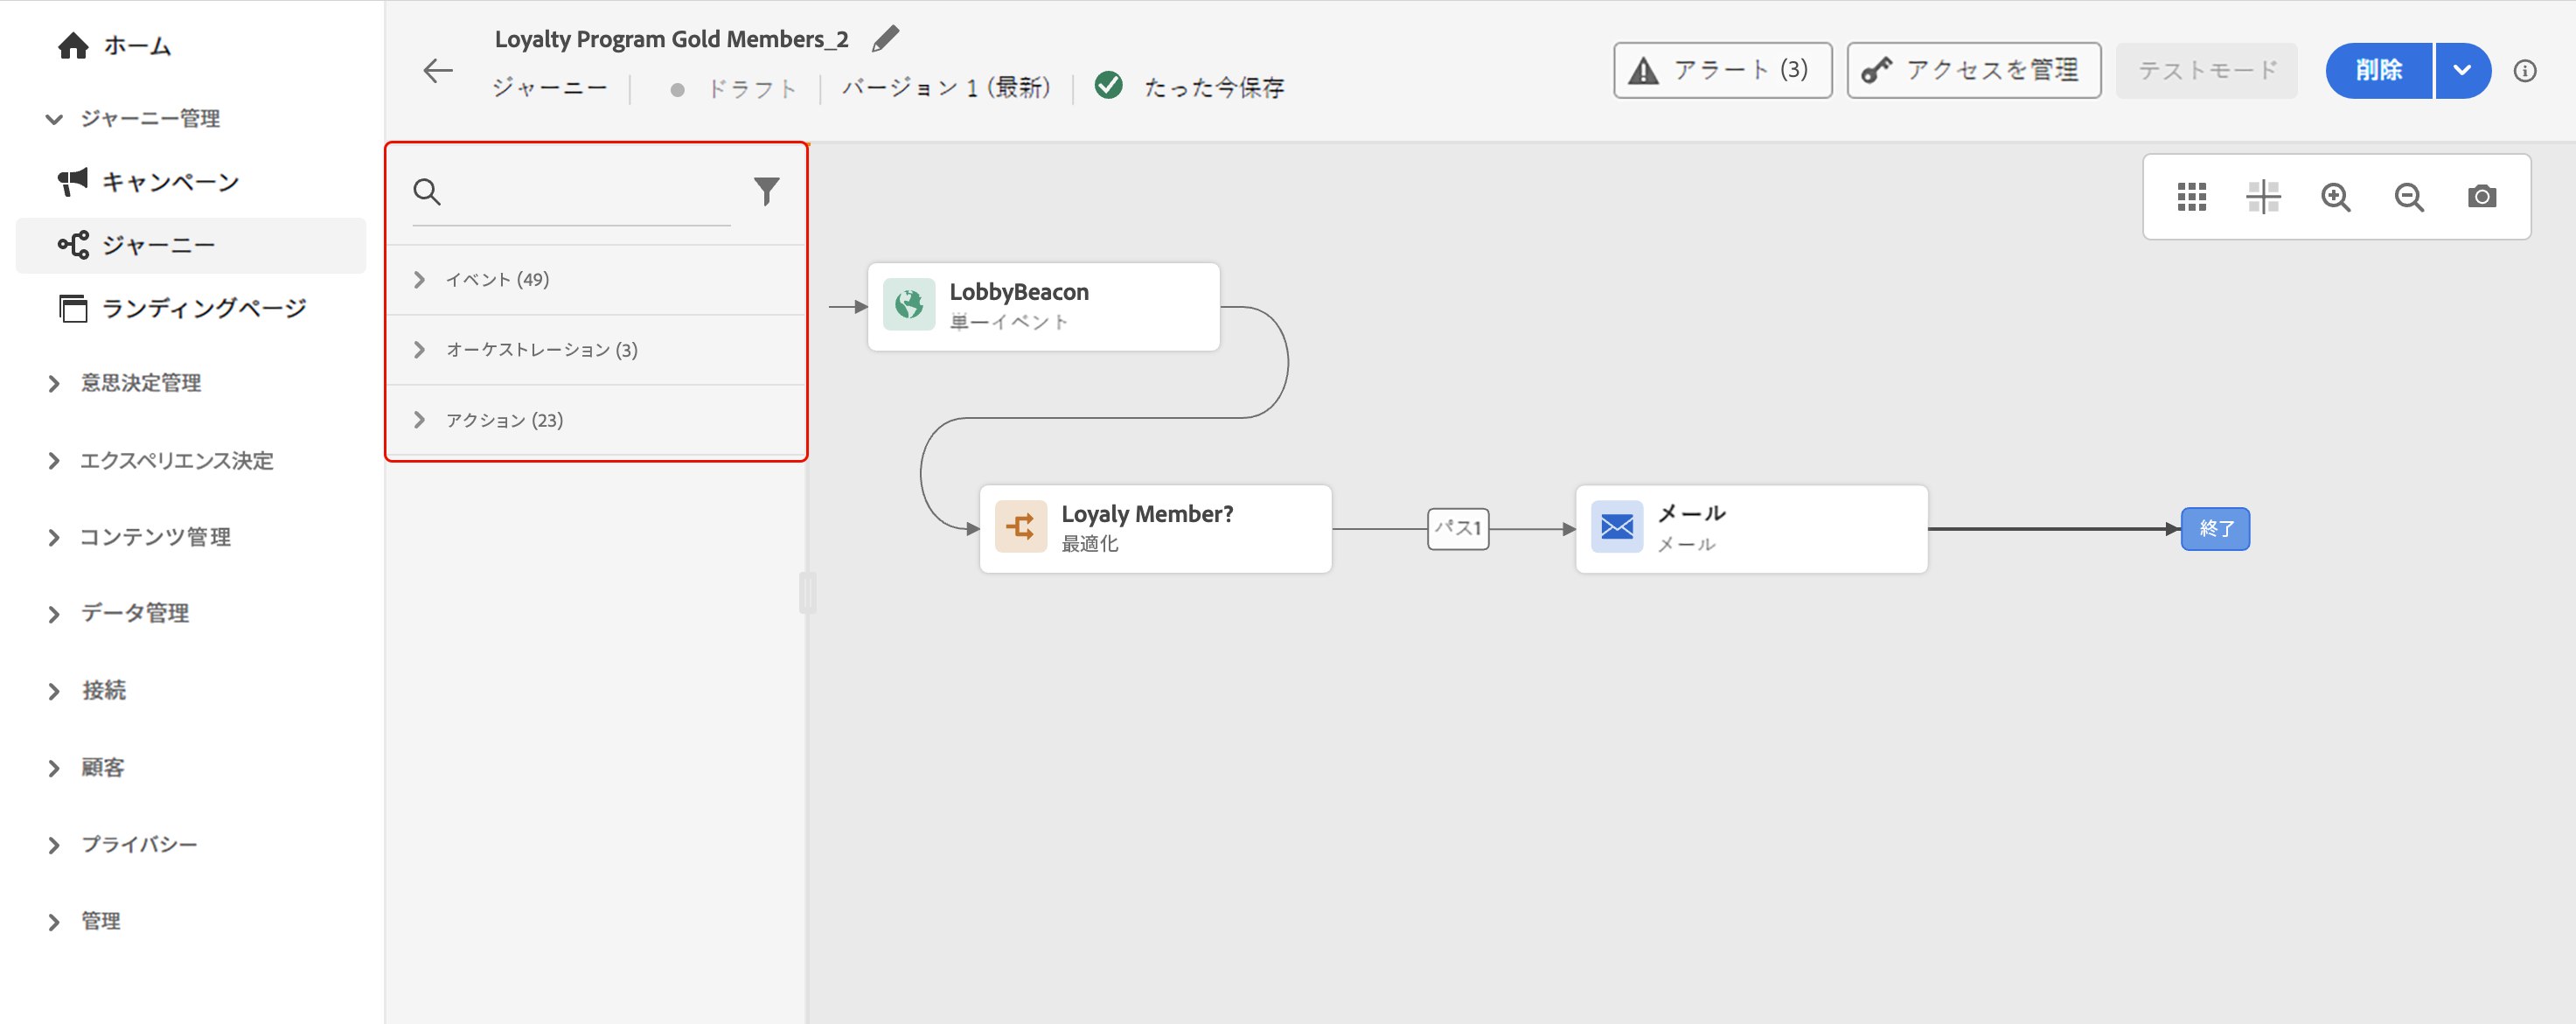Open the dropdown arrow next to 削除
The width and height of the screenshot is (2576, 1024).
pos(2463,71)
